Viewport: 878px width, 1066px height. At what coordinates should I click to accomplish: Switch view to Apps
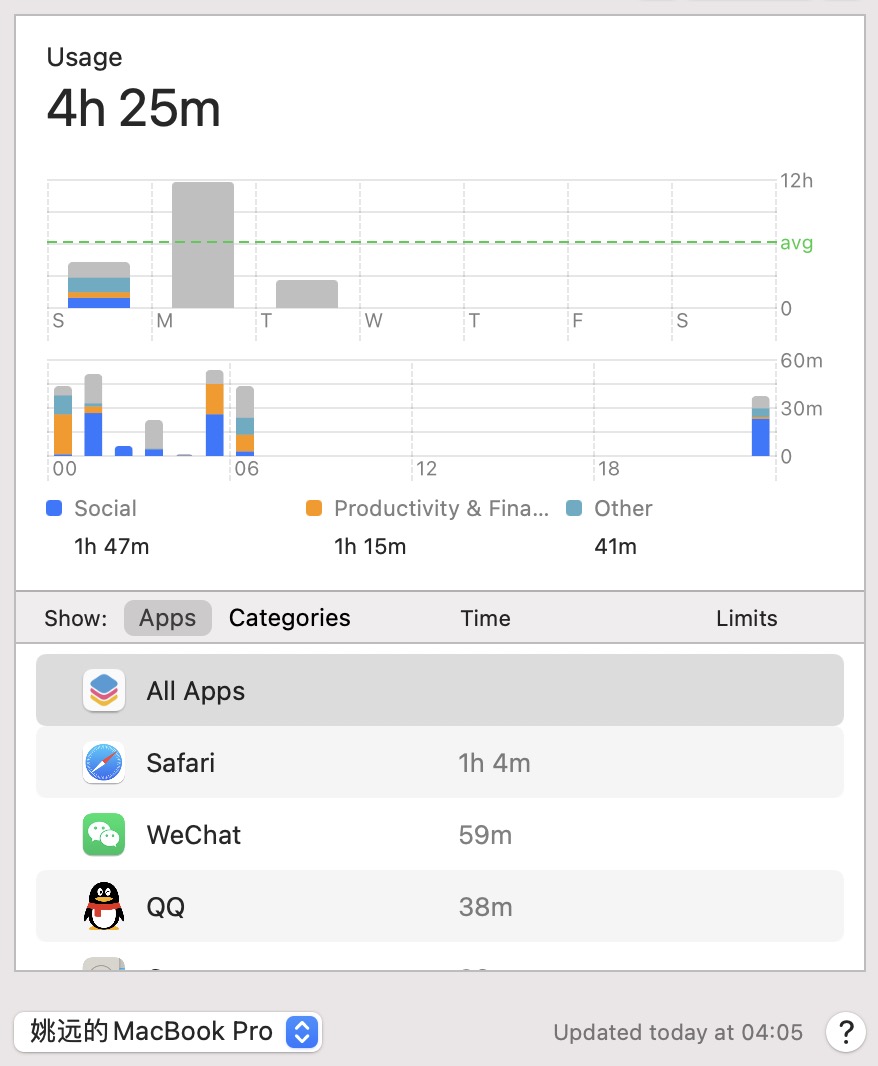(167, 618)
